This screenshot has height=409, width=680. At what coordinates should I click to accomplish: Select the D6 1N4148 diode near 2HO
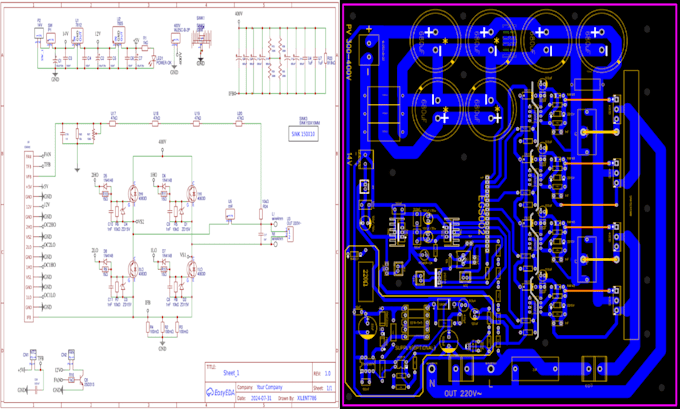(x=105, y=187)
